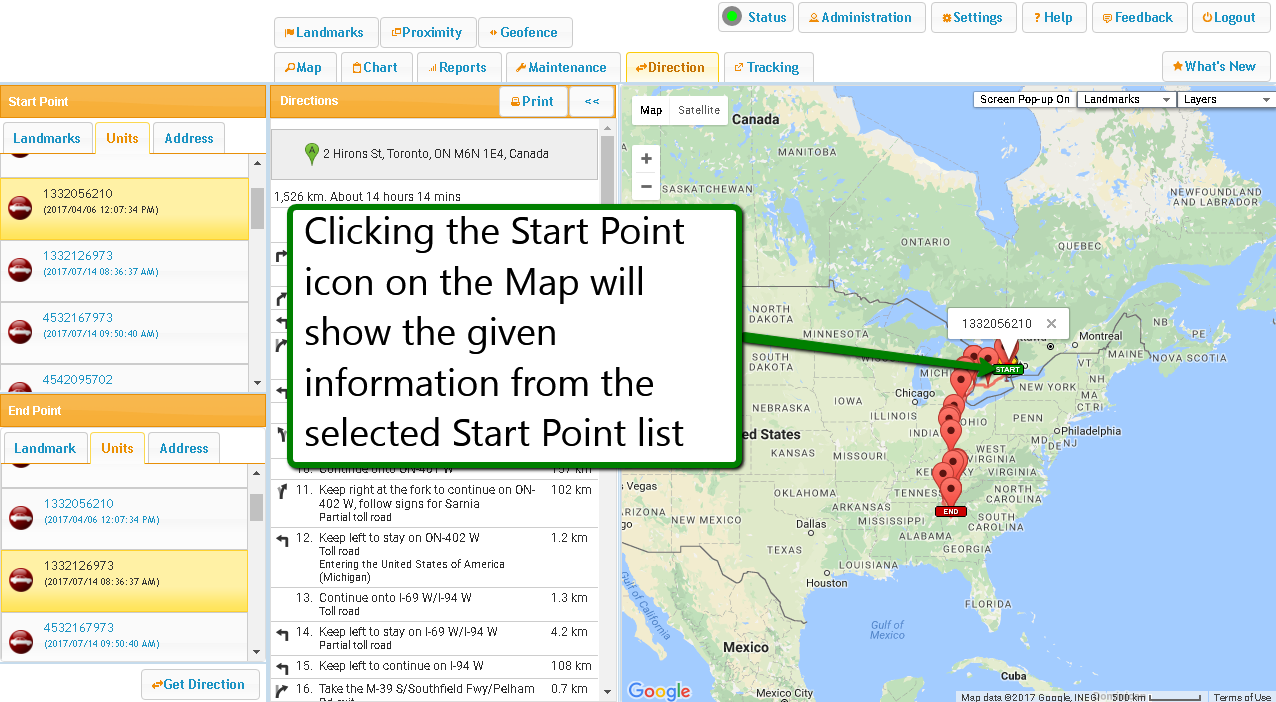This screenshot has width=1276, height=702.
Task: Zoom out with the map minus button
Action: [x=646, y=186]
